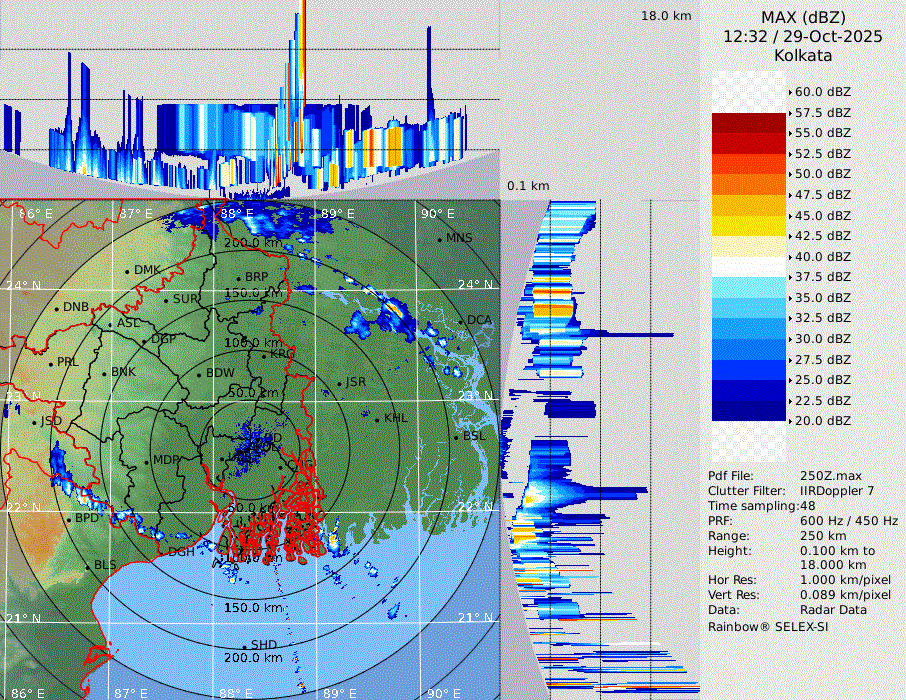Viewport: 906px width, 700px height.
Task: Click the BLS station marker
Action: (x=87, y=566)
